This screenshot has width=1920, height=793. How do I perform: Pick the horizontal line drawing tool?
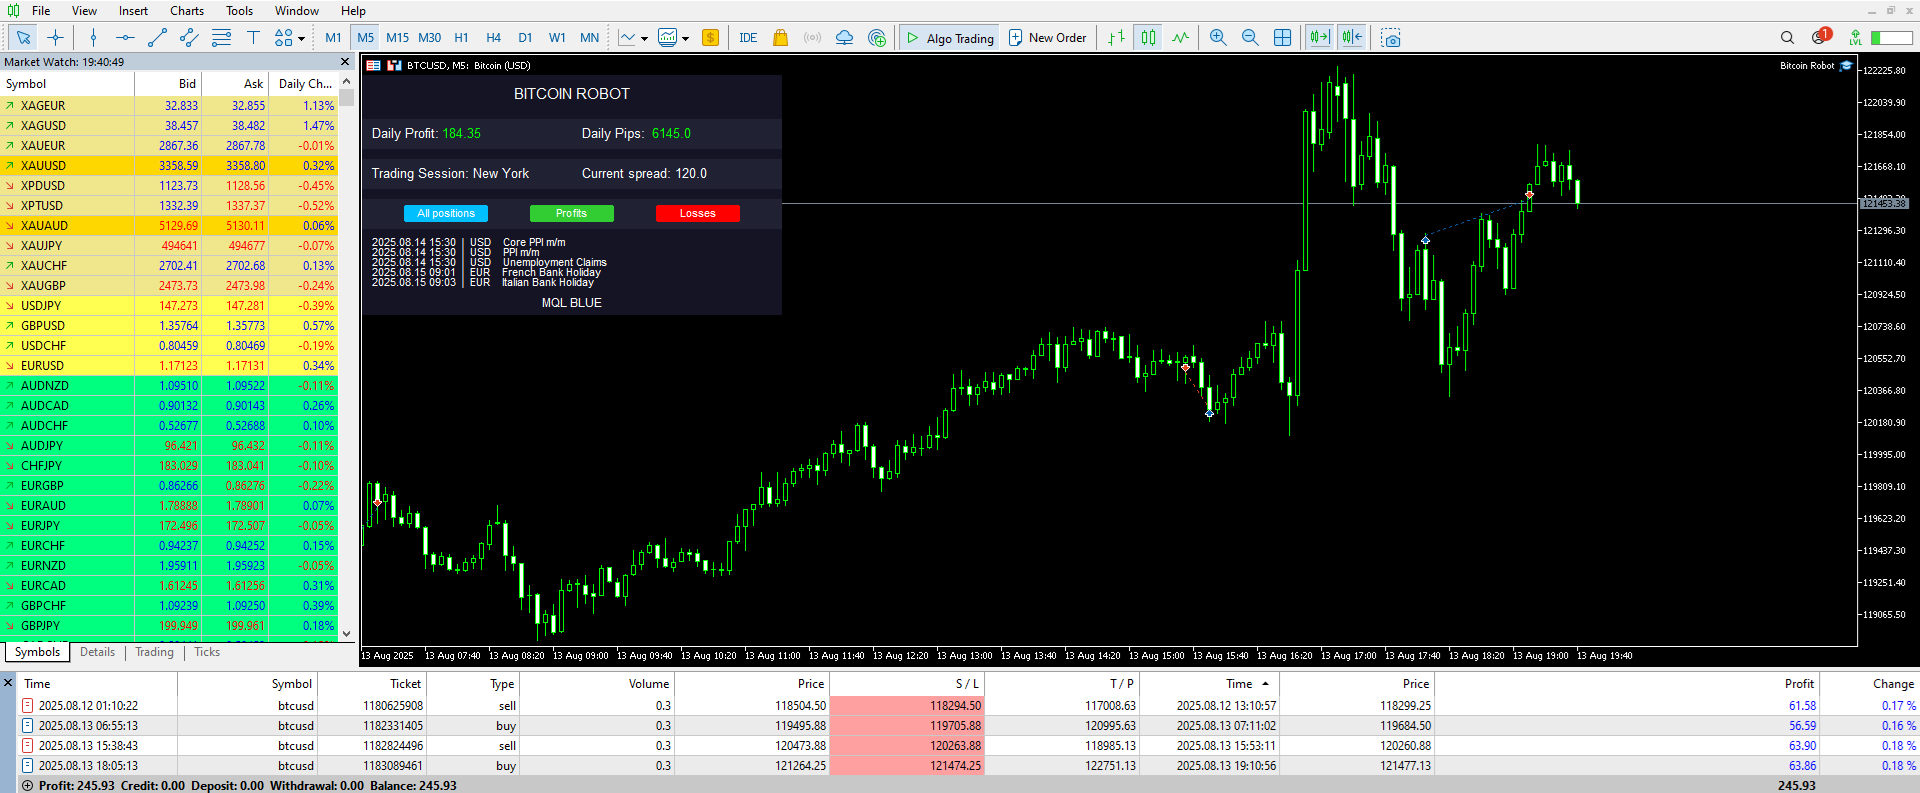125,38
